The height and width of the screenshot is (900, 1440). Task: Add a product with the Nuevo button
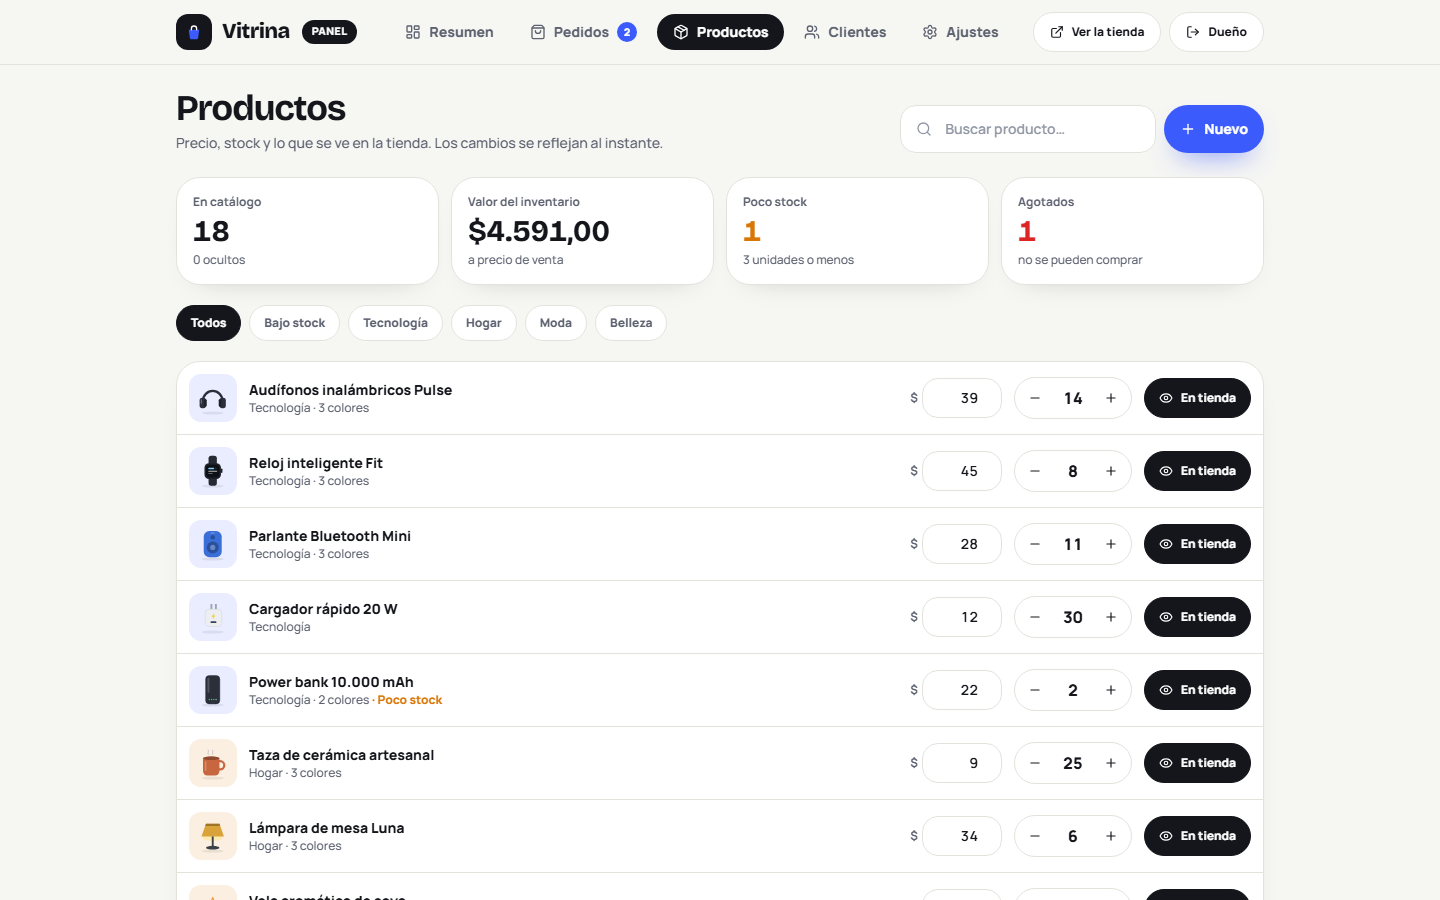click(1214, 129)
